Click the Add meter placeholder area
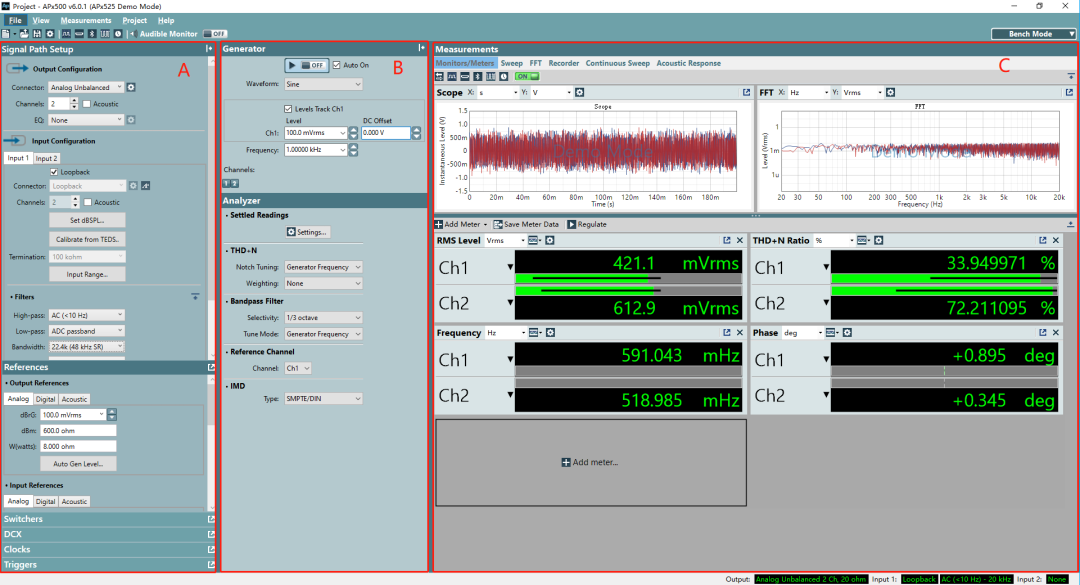This screenshot has height=585, width=1080. click(x=590, y=461)
